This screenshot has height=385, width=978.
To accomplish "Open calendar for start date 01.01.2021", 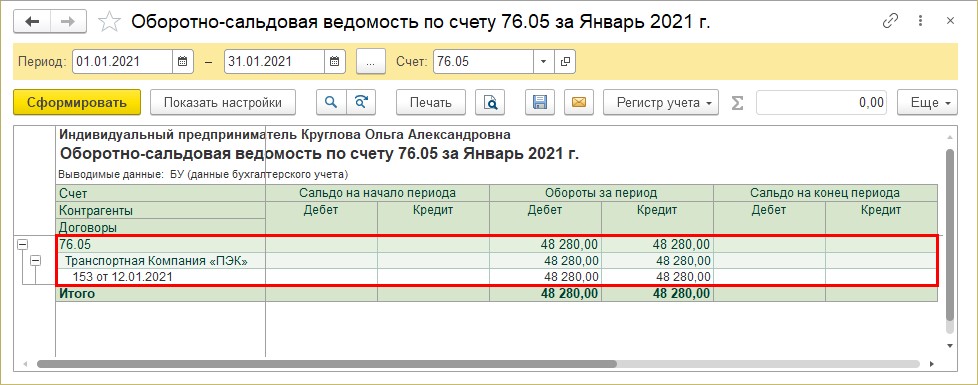I will 182,62.
